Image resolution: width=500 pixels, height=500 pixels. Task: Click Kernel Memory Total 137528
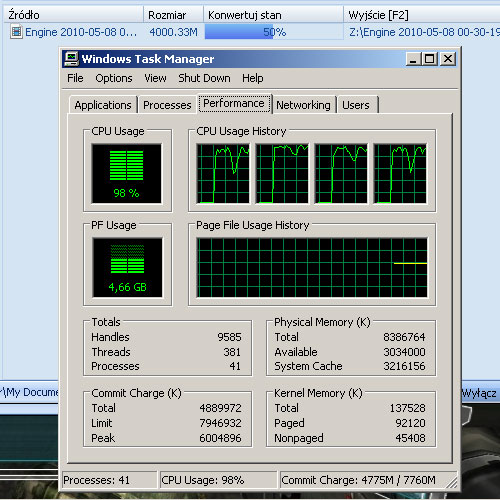tap(408, 408)
